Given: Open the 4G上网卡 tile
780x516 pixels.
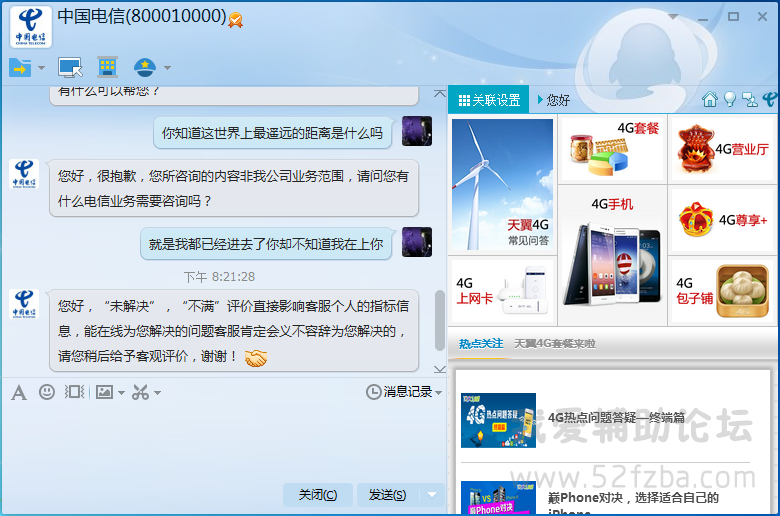Looking at the screenshot, I should [502, 291].
